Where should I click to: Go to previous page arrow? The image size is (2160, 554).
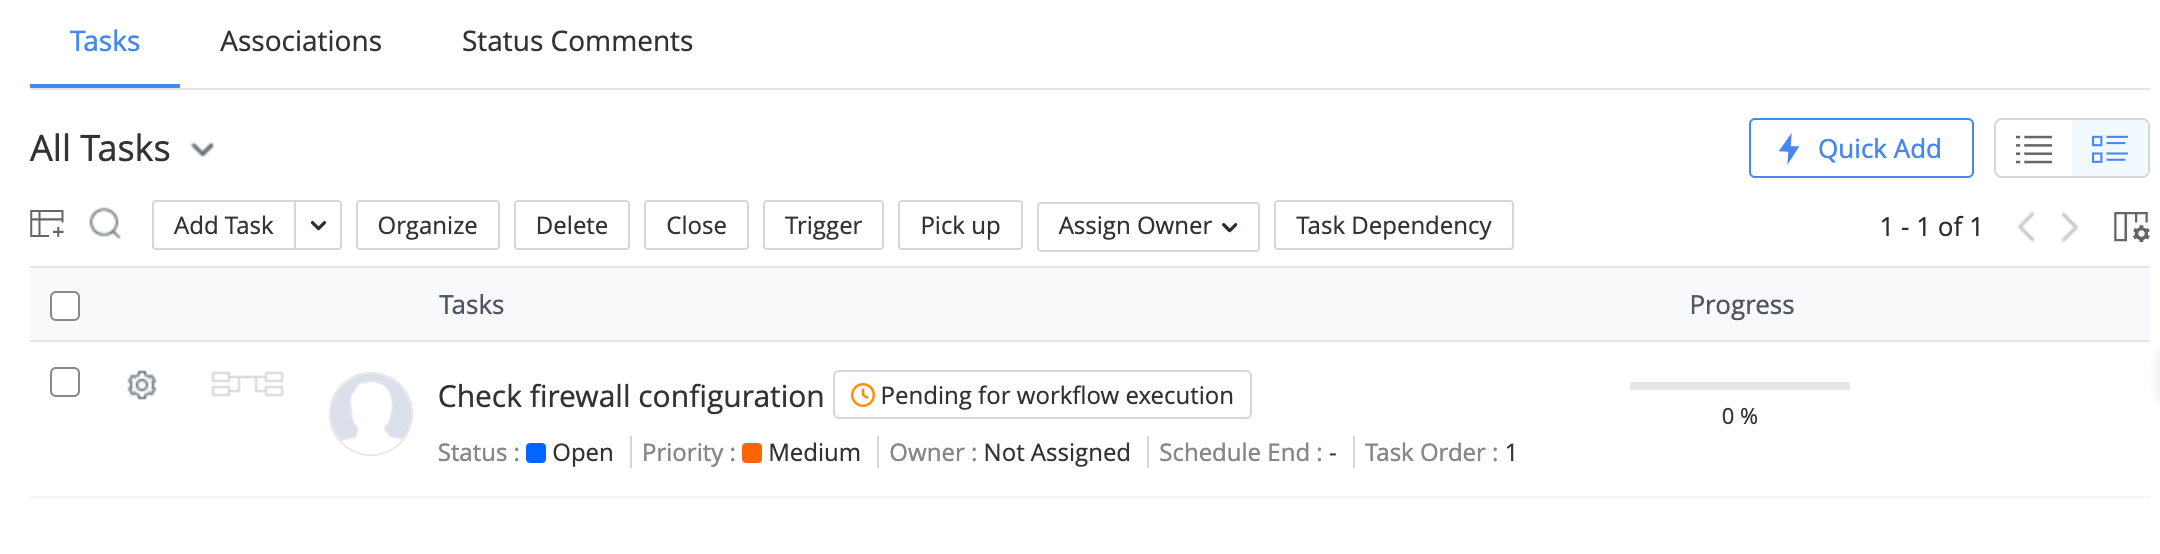click(x=2027, y=227)
